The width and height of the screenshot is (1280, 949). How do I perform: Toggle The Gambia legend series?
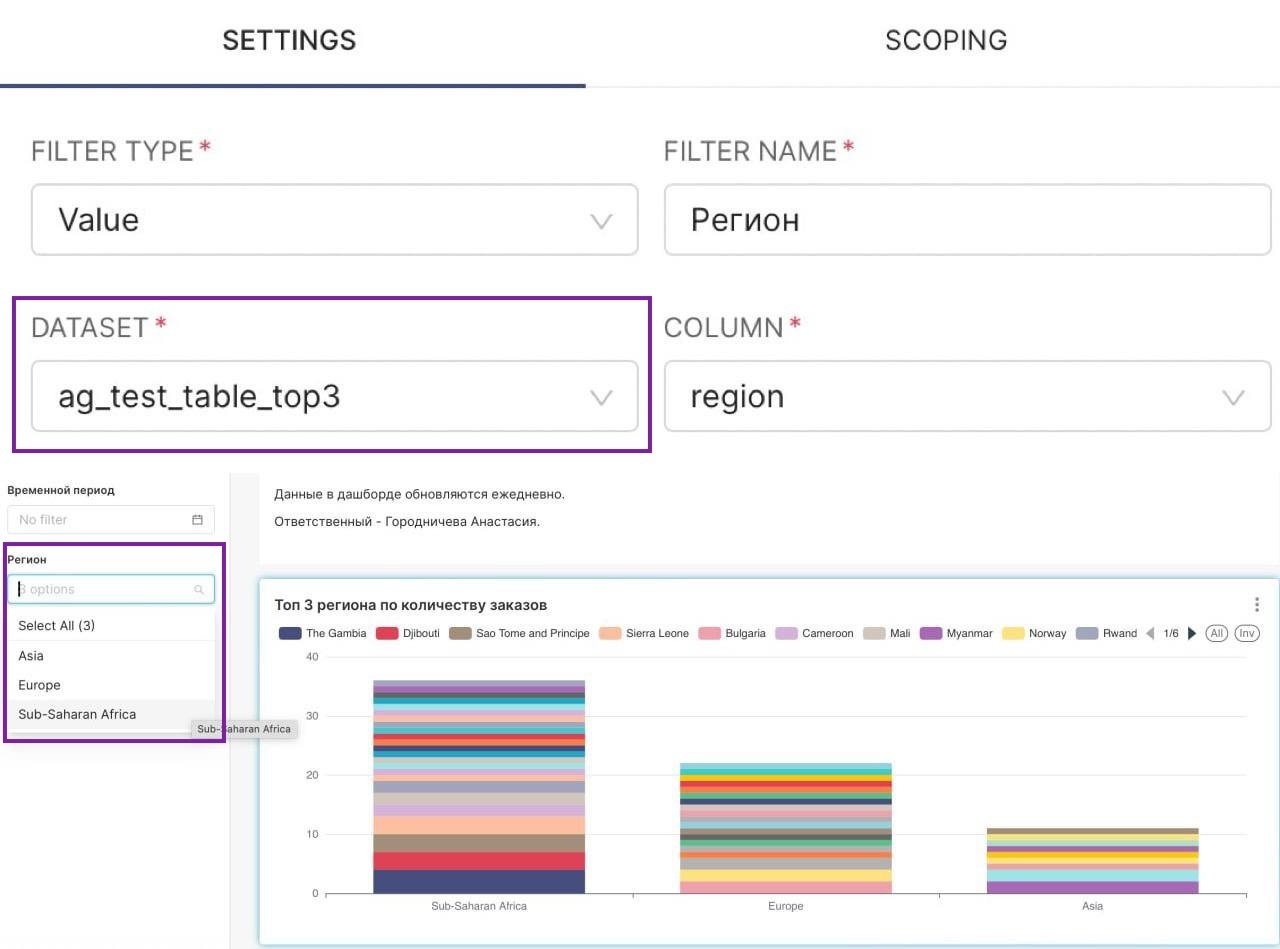323,634
